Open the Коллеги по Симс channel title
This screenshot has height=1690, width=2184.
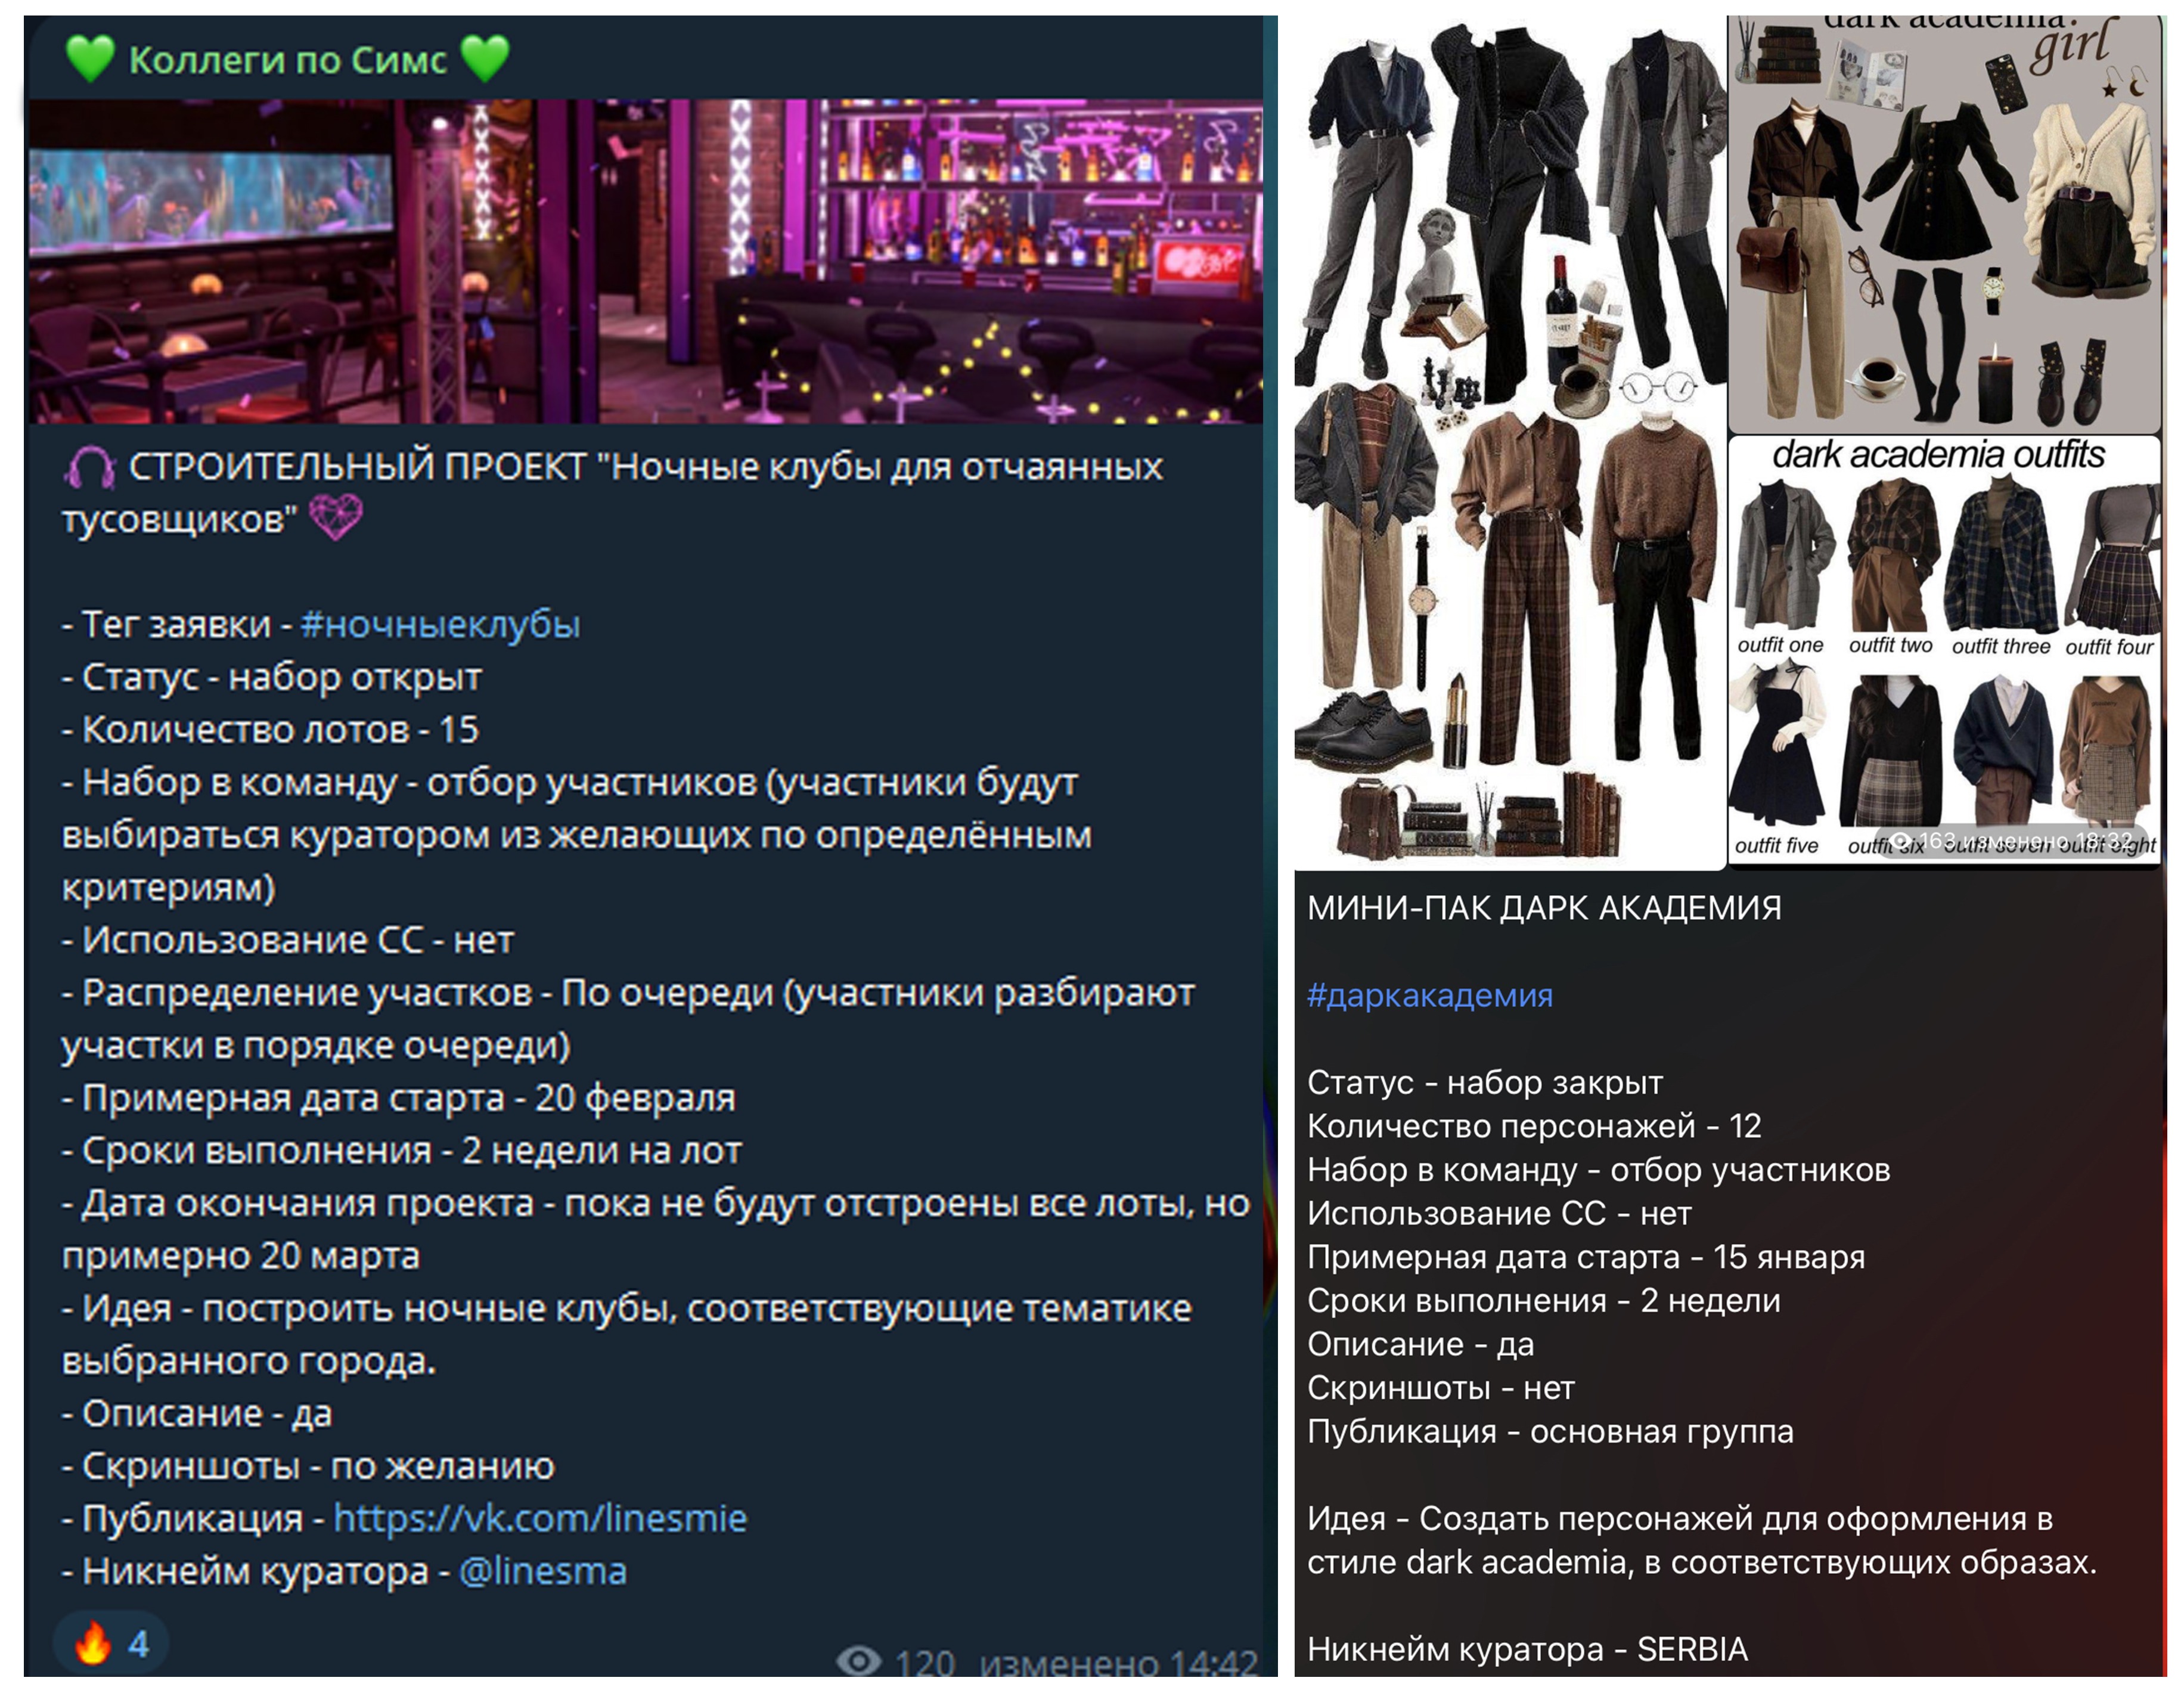point(288,59)
